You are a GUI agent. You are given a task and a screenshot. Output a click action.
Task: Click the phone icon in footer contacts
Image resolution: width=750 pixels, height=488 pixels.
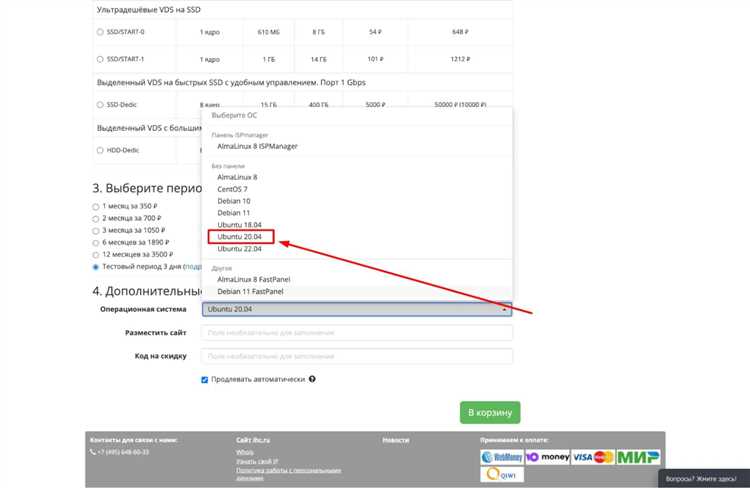pos(92,452)
